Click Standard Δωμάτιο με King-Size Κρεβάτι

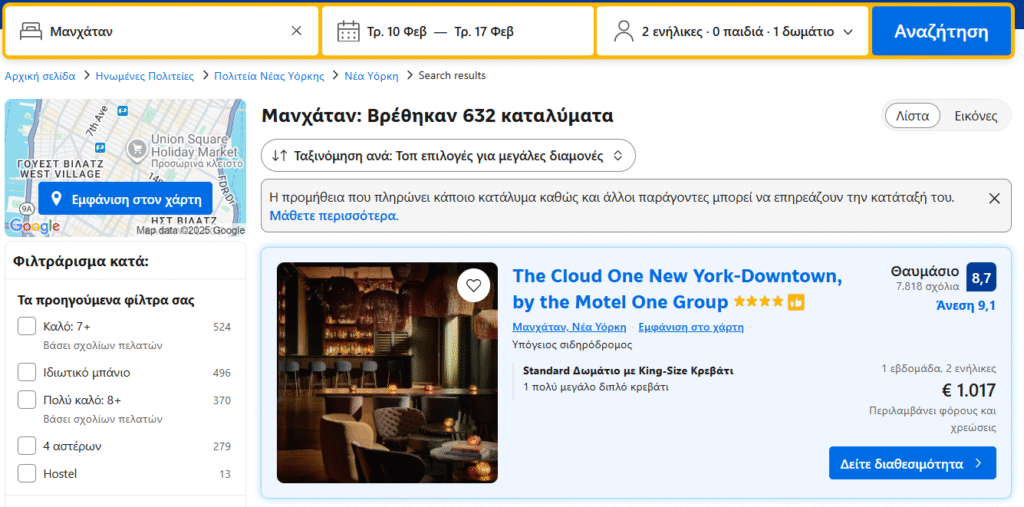point(628,371)
